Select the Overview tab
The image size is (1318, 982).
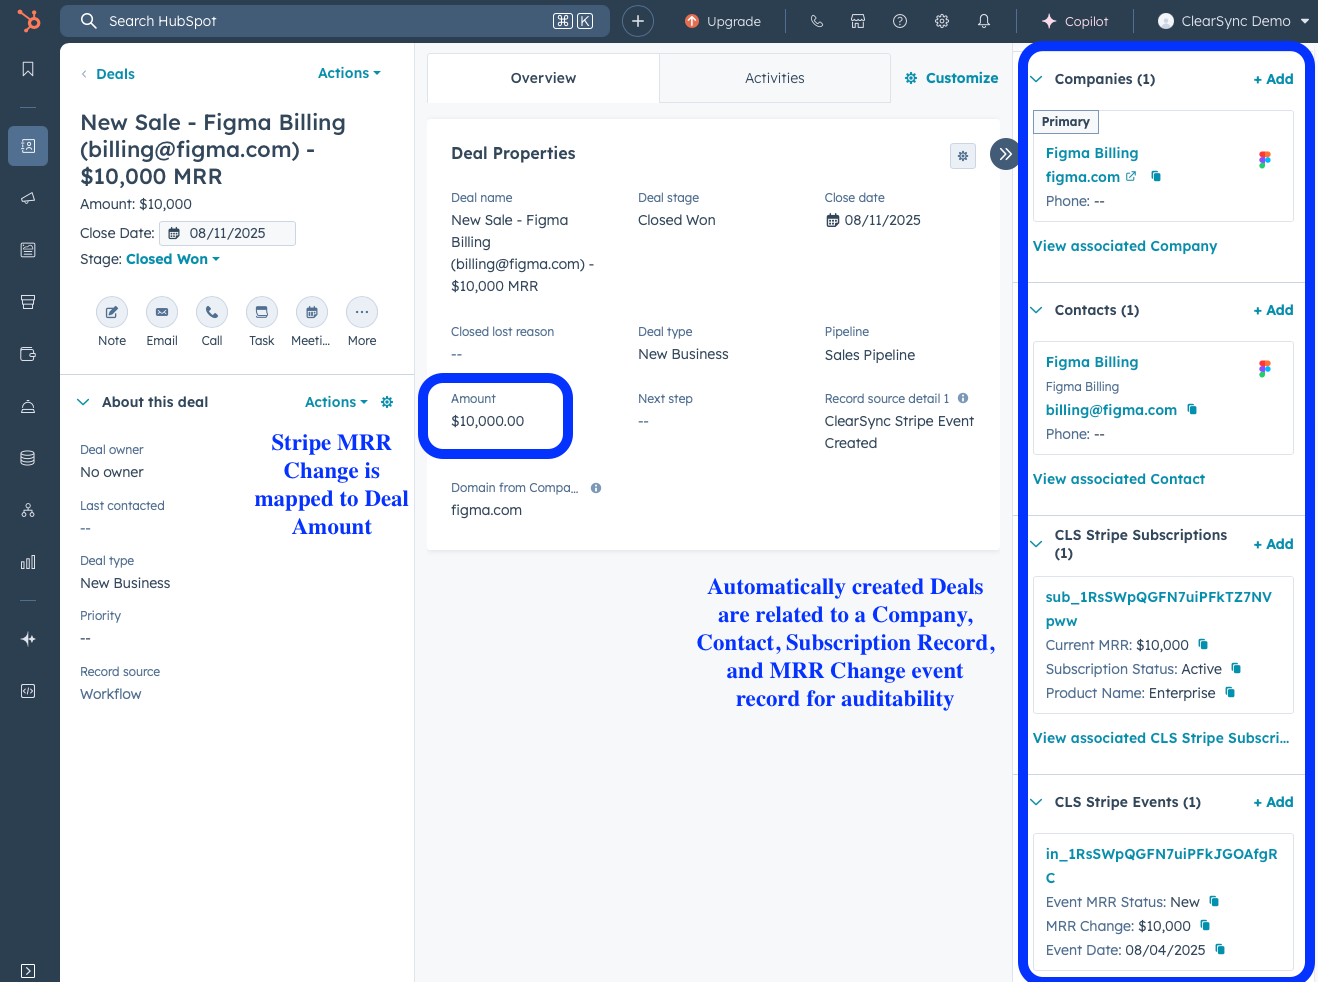click(x=543, y=78)
